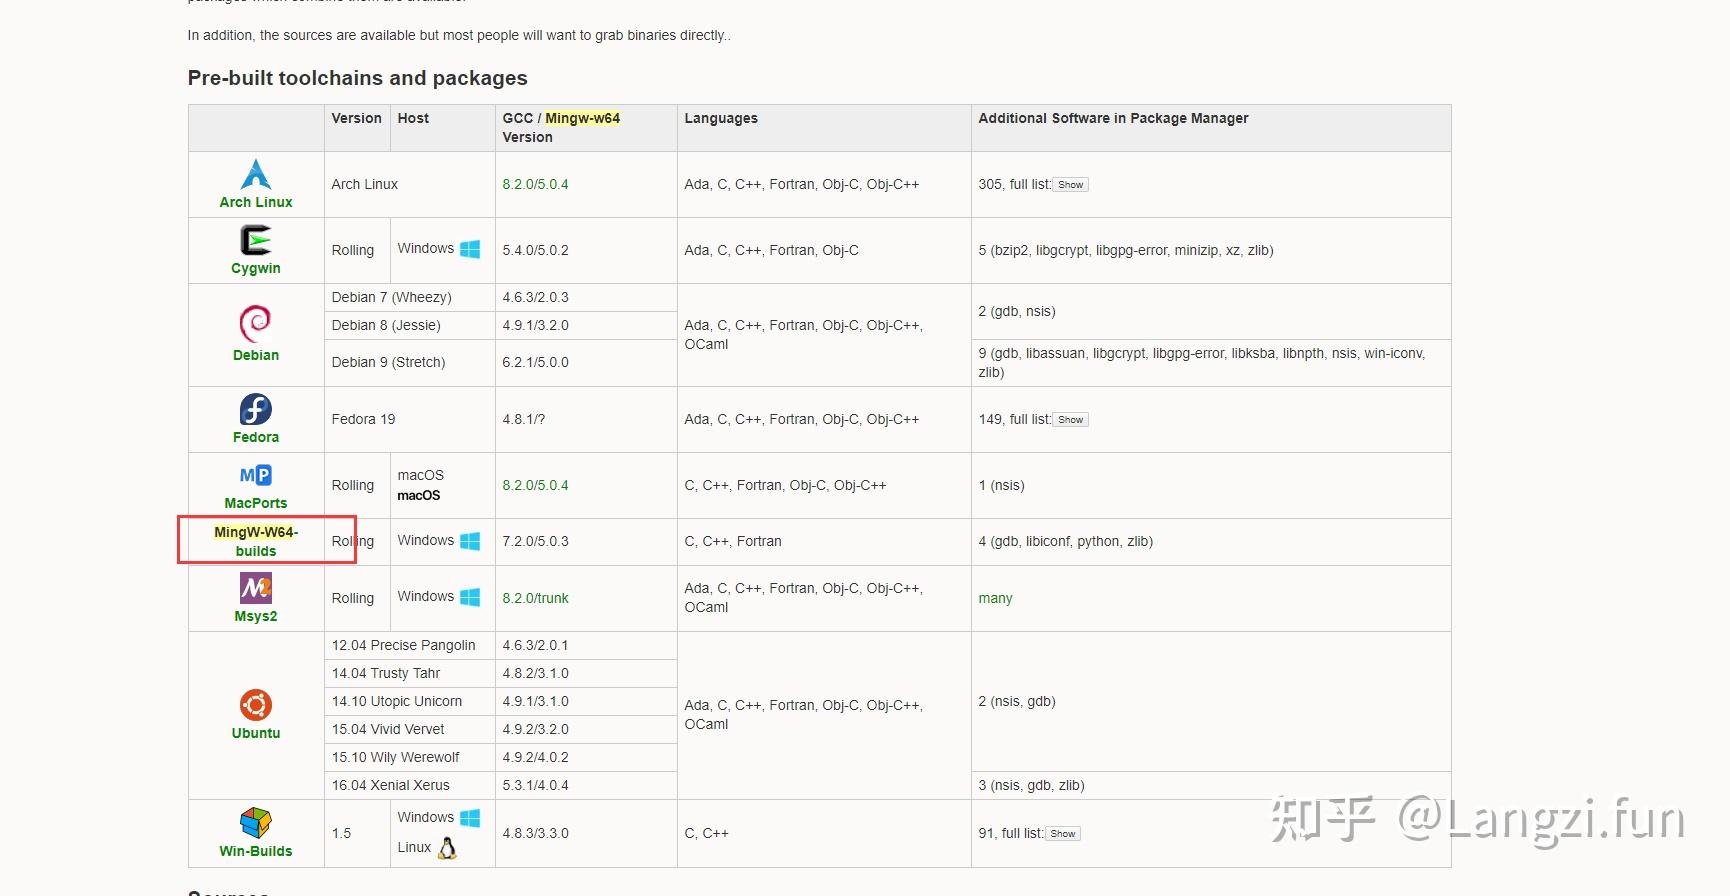Show full package list for Fedora
The height and width of the screenshot is (896, 1730).
coord(1070,420)
